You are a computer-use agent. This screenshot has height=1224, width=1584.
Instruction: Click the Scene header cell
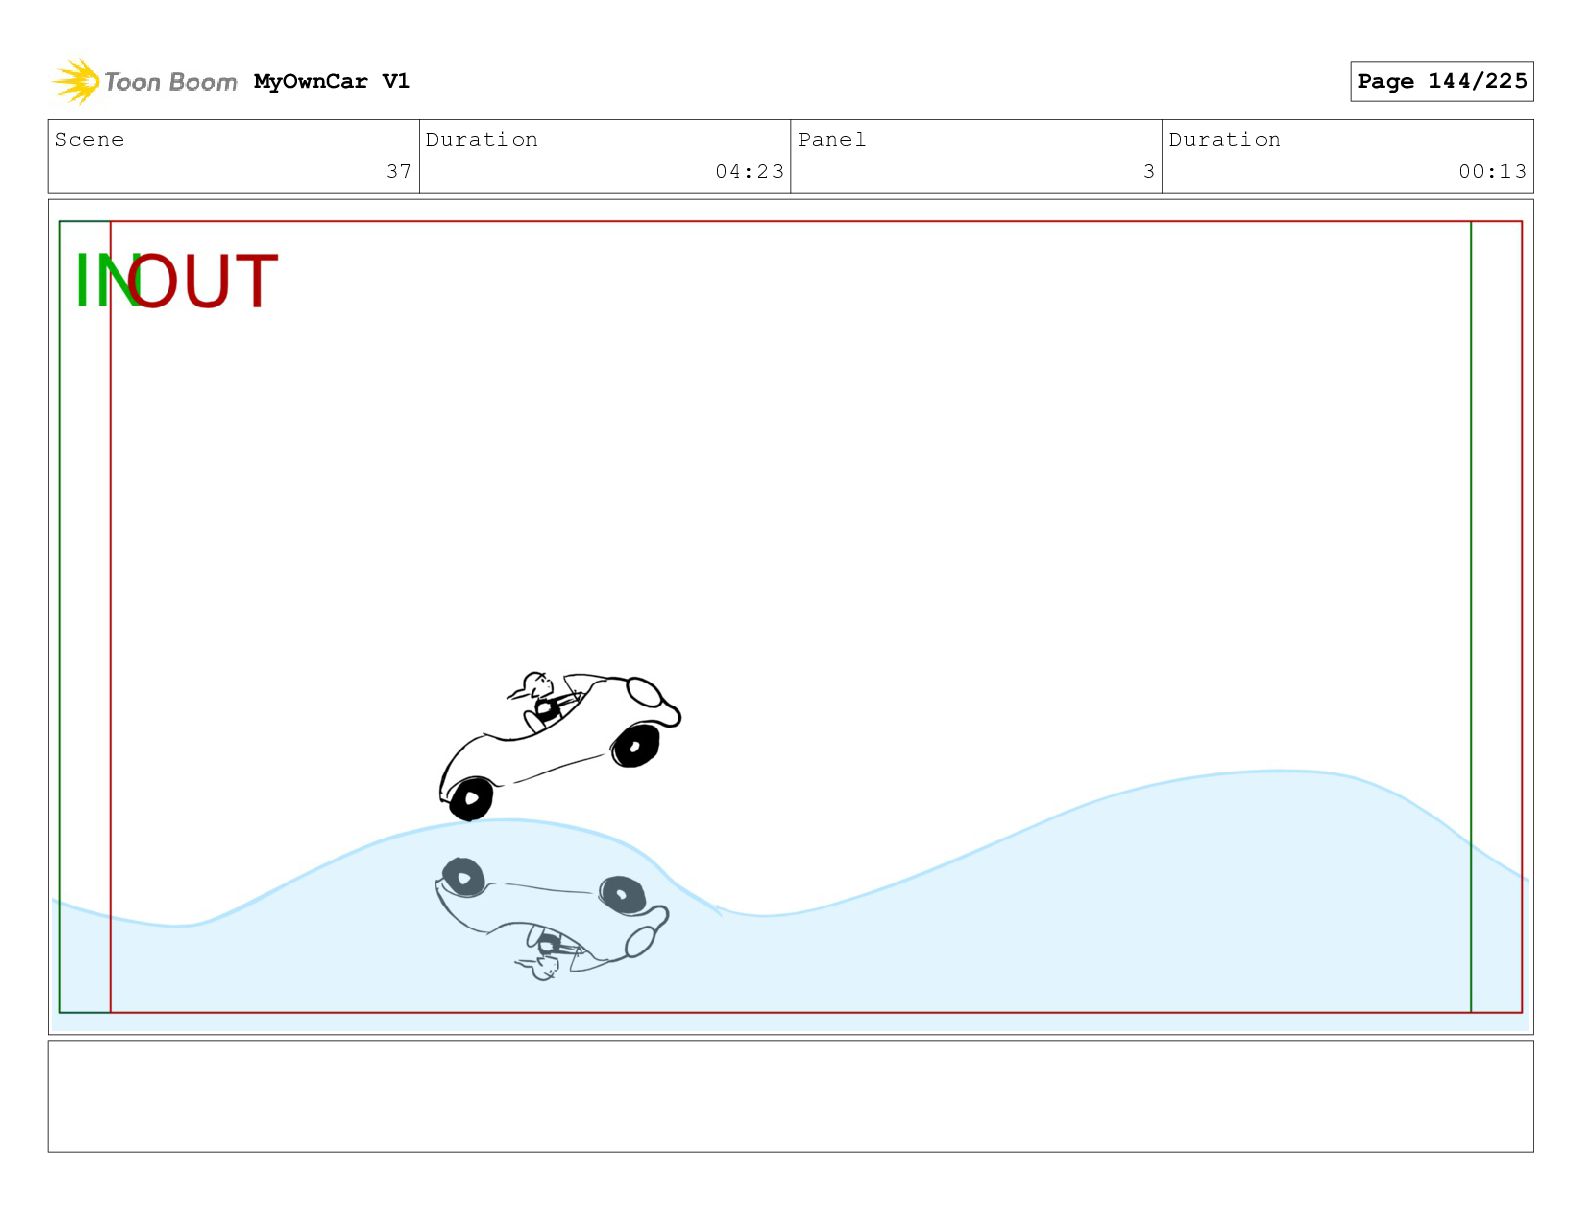tap(234, 156)
